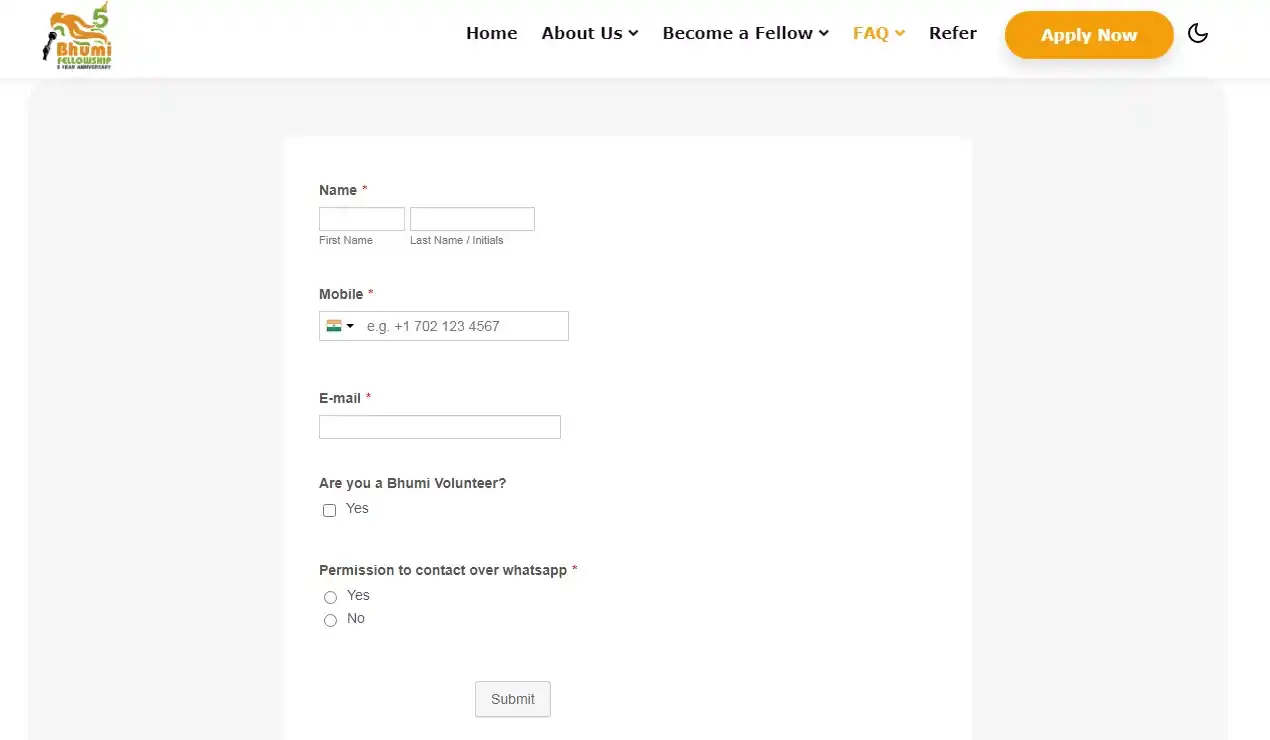Screen dimensions: 1270x740
Task: Click the India flag icon
Action: tap(334, 326)
